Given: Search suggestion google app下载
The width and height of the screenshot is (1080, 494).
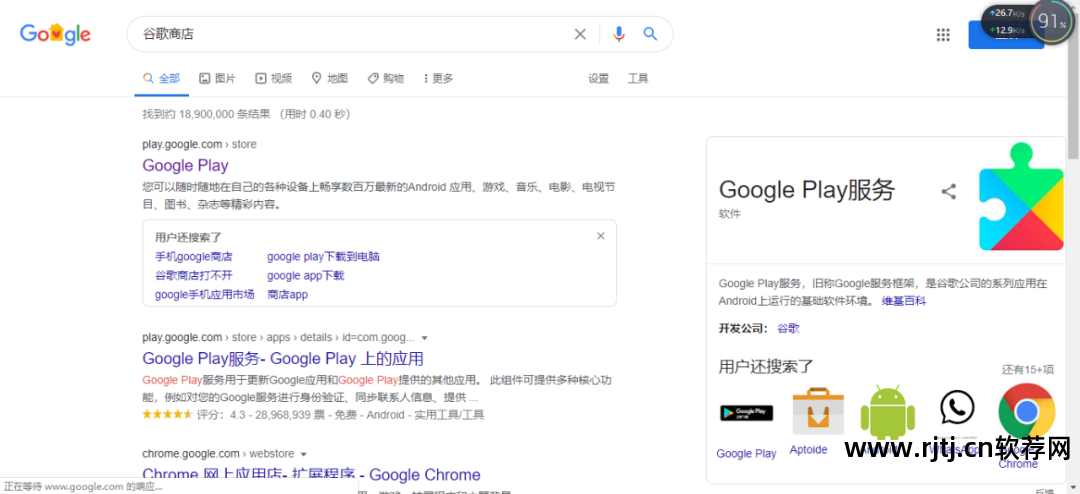Looking at the screenshot, I should click(x=305, y=276).
